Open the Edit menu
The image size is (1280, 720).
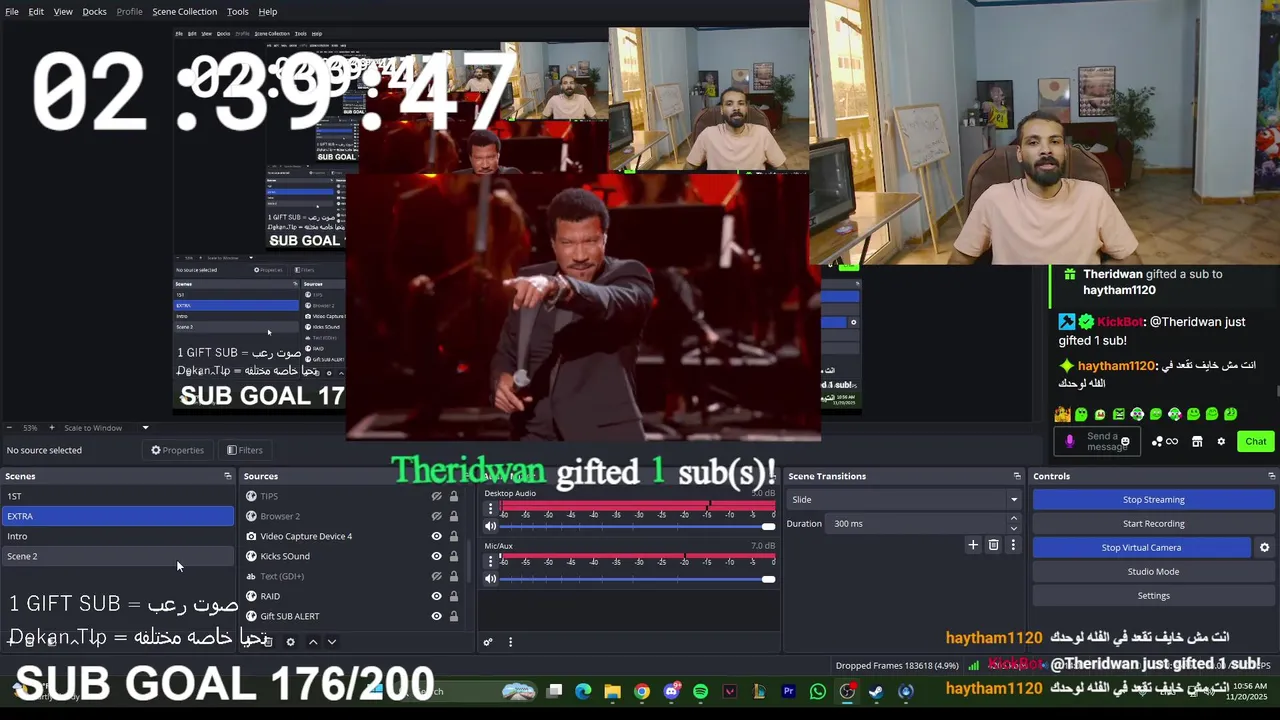(x=36, y=11)
